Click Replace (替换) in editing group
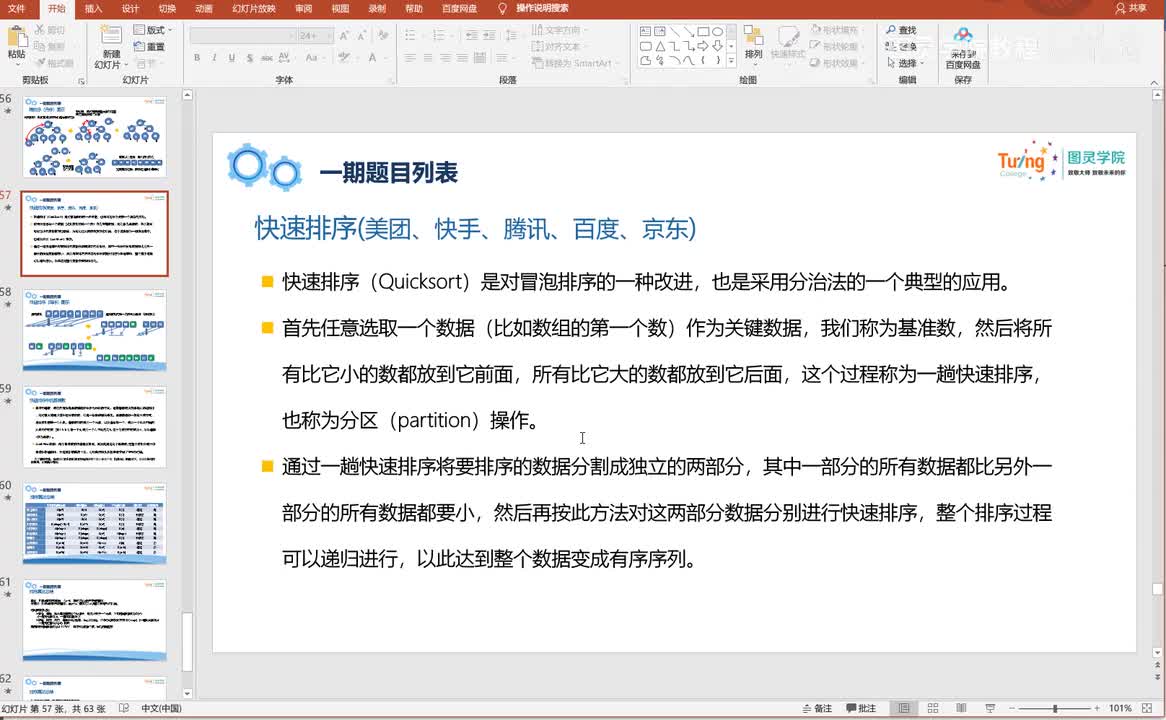 (x=901, y=46)
